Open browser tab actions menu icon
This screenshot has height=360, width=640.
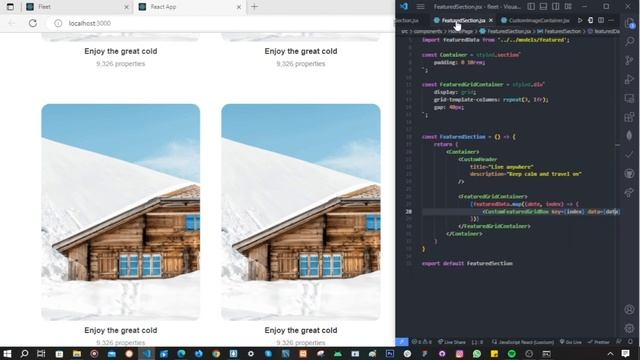(x=10, y=7)
